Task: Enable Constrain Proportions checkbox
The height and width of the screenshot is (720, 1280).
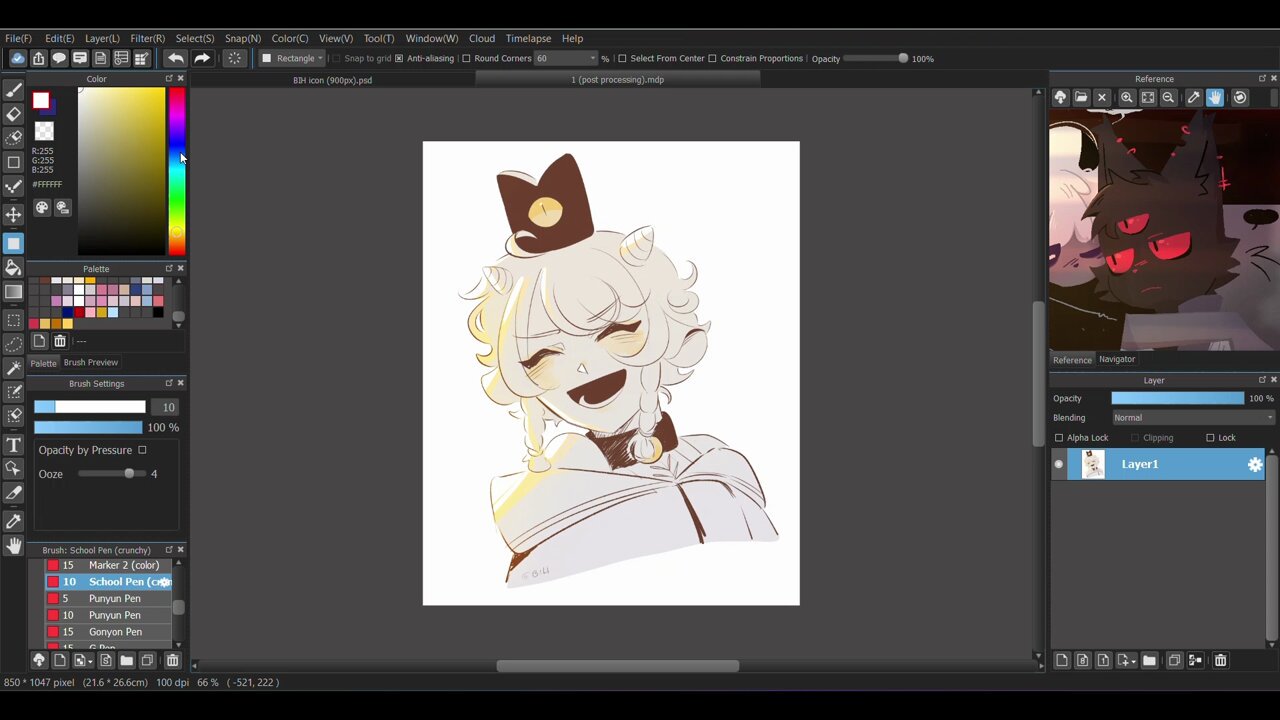Action: pos(712,59)
